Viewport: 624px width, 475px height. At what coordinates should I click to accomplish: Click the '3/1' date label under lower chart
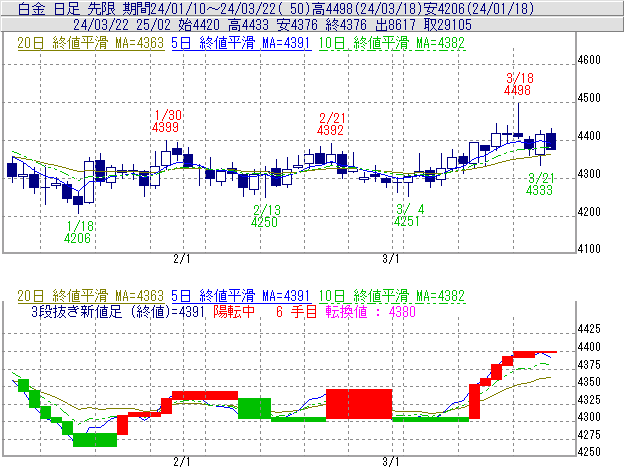click(390, 462)
